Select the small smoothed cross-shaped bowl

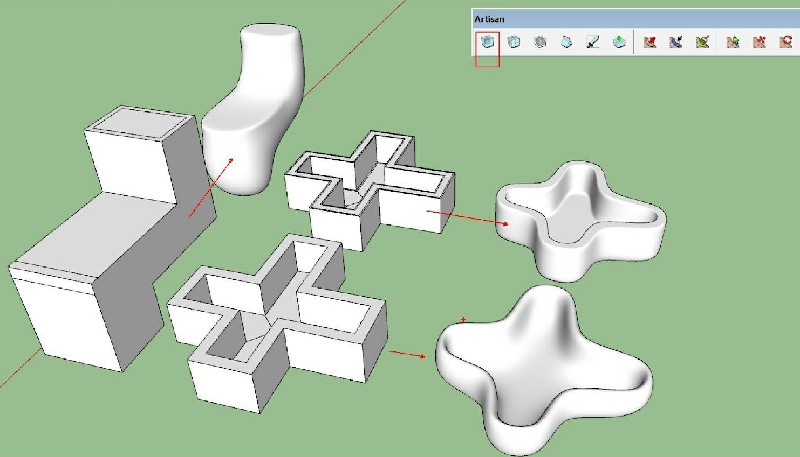coord(581,220)
